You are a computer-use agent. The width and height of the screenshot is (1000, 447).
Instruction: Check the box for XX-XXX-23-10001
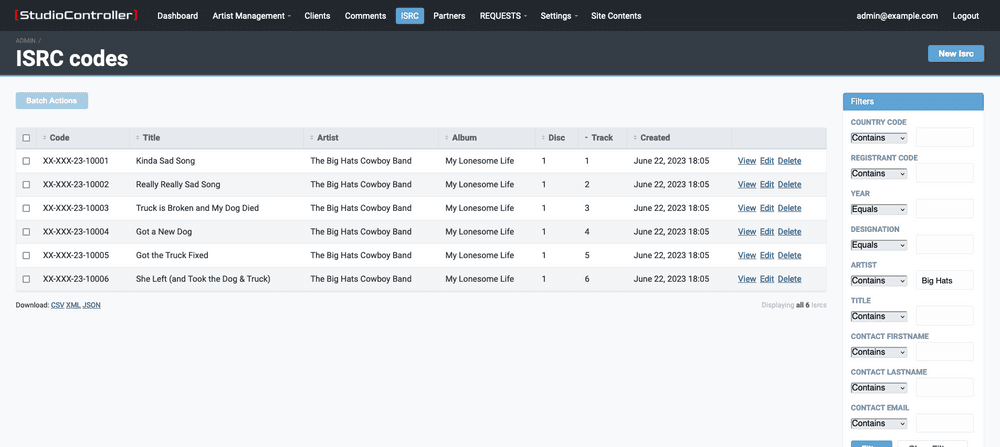[26, 161]
